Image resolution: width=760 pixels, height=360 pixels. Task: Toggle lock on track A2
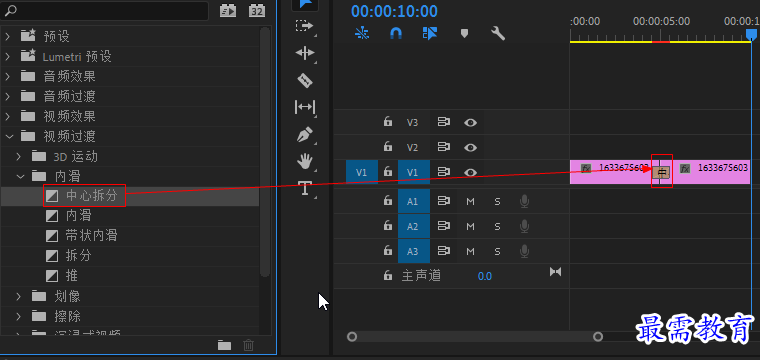click(x=388, y=226)
